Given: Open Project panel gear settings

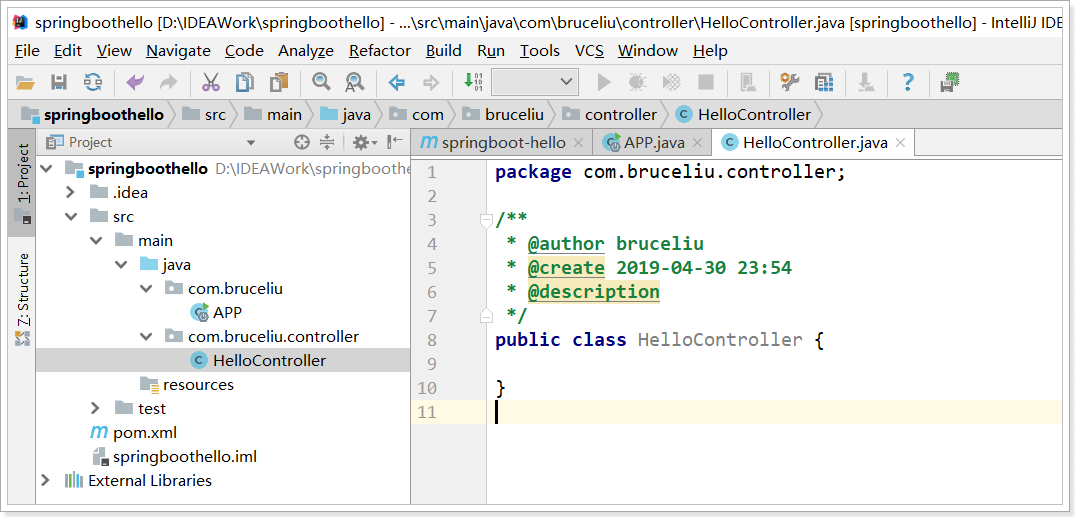Looking at the screenshot, I should (364, 143).
